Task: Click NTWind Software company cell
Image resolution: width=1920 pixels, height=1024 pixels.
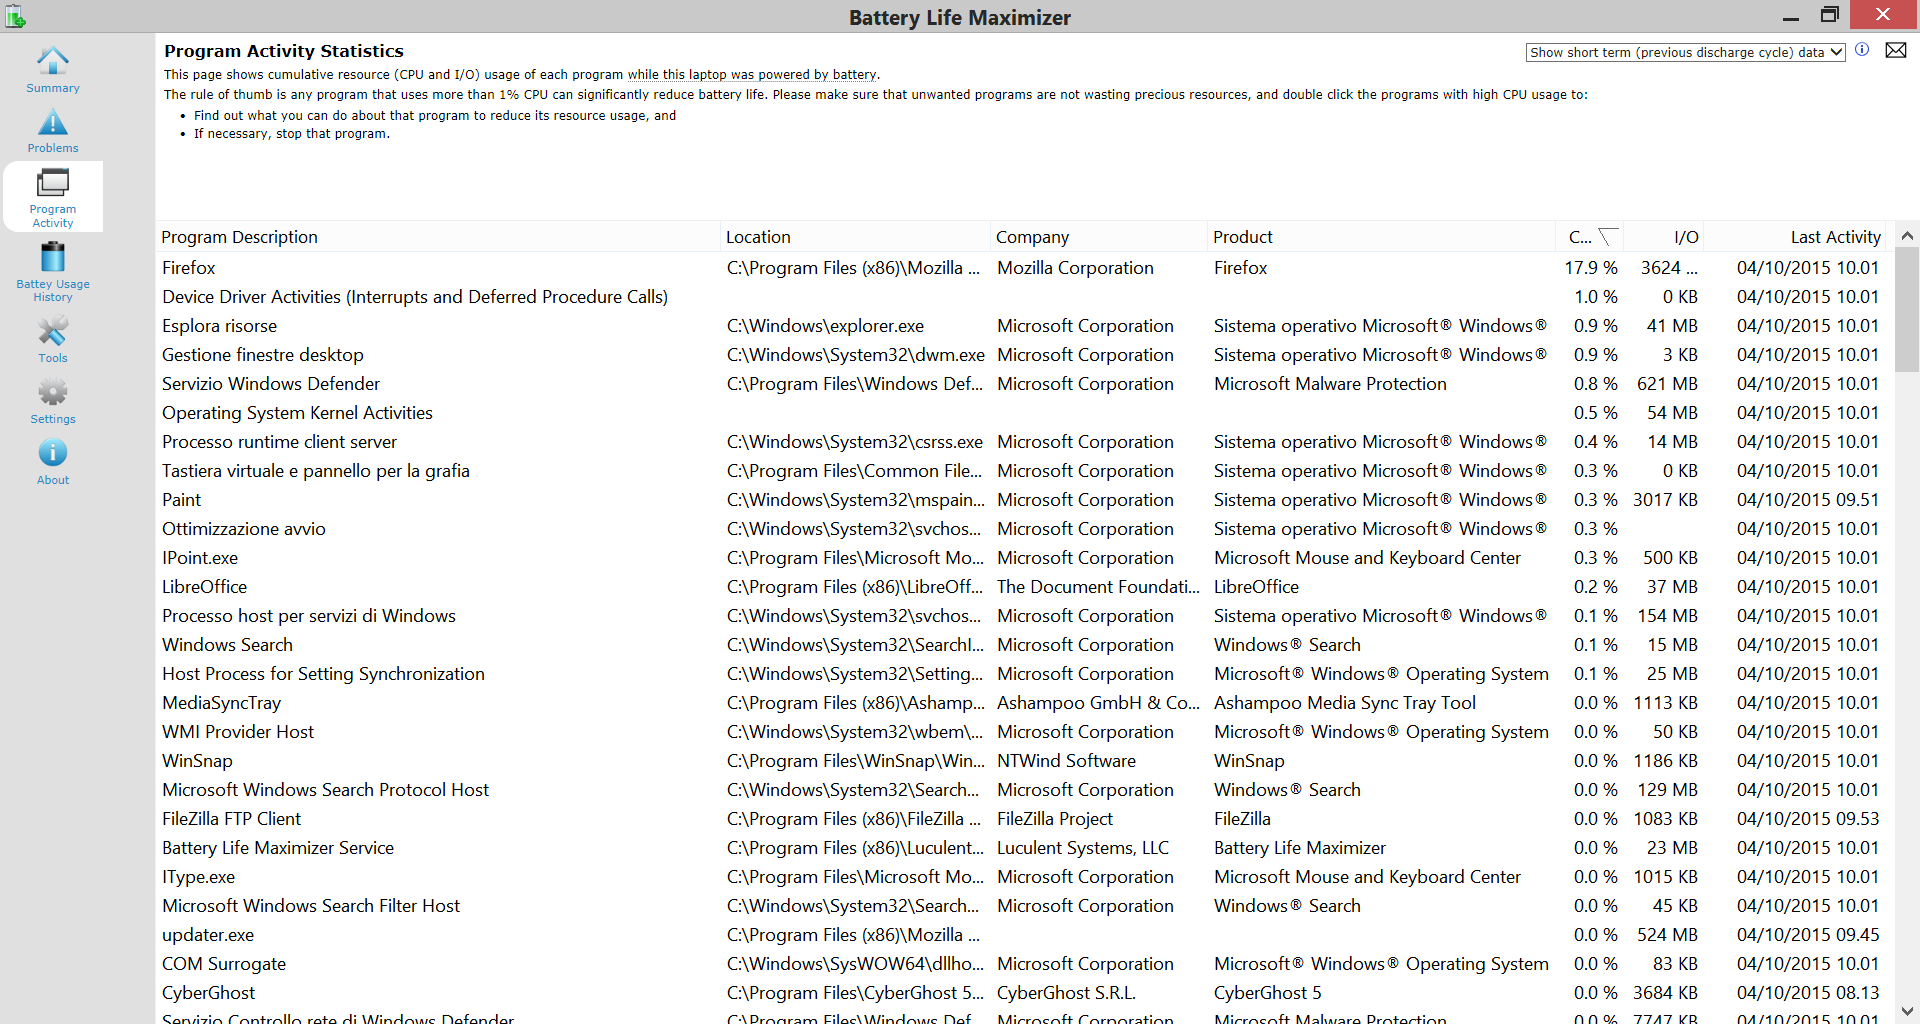Action: 1066,761
